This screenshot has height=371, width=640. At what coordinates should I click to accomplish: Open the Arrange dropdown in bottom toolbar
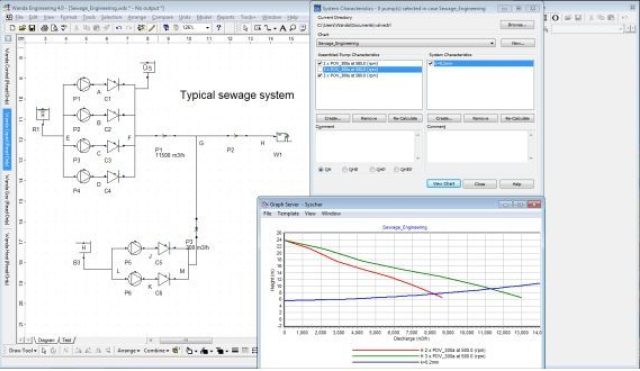(128, 351)
